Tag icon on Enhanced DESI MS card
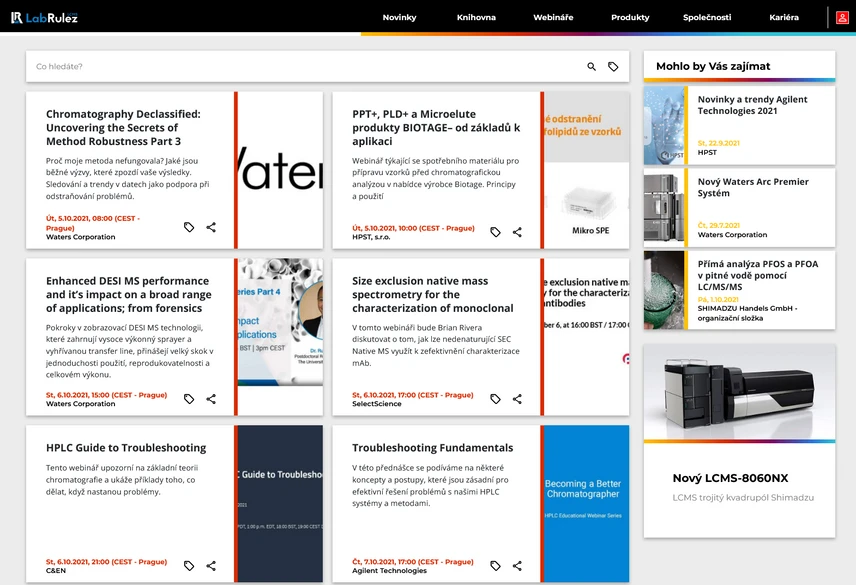This screenshot has height=585, width=856. click(189, 399)
